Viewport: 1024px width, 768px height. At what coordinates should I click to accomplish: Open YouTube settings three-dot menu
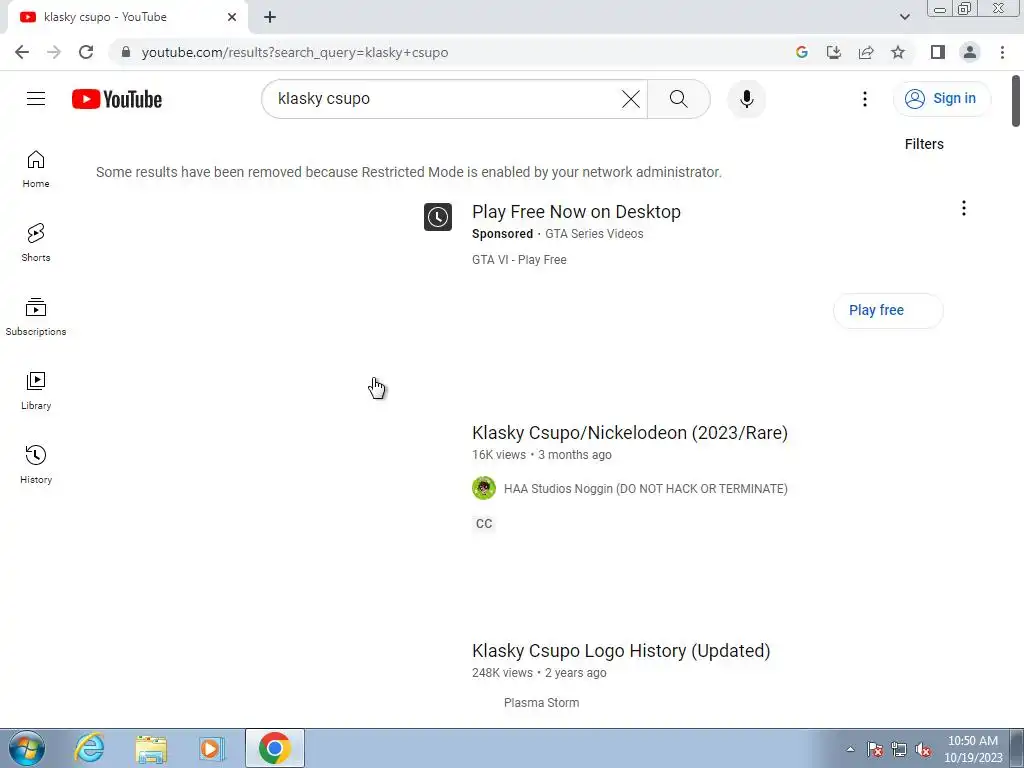pos(865,99)
